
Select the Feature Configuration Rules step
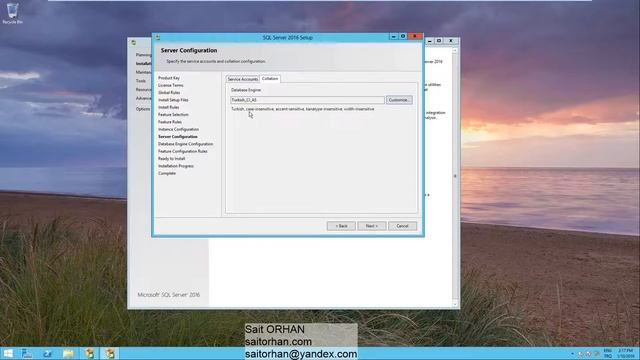coord(182,151)
